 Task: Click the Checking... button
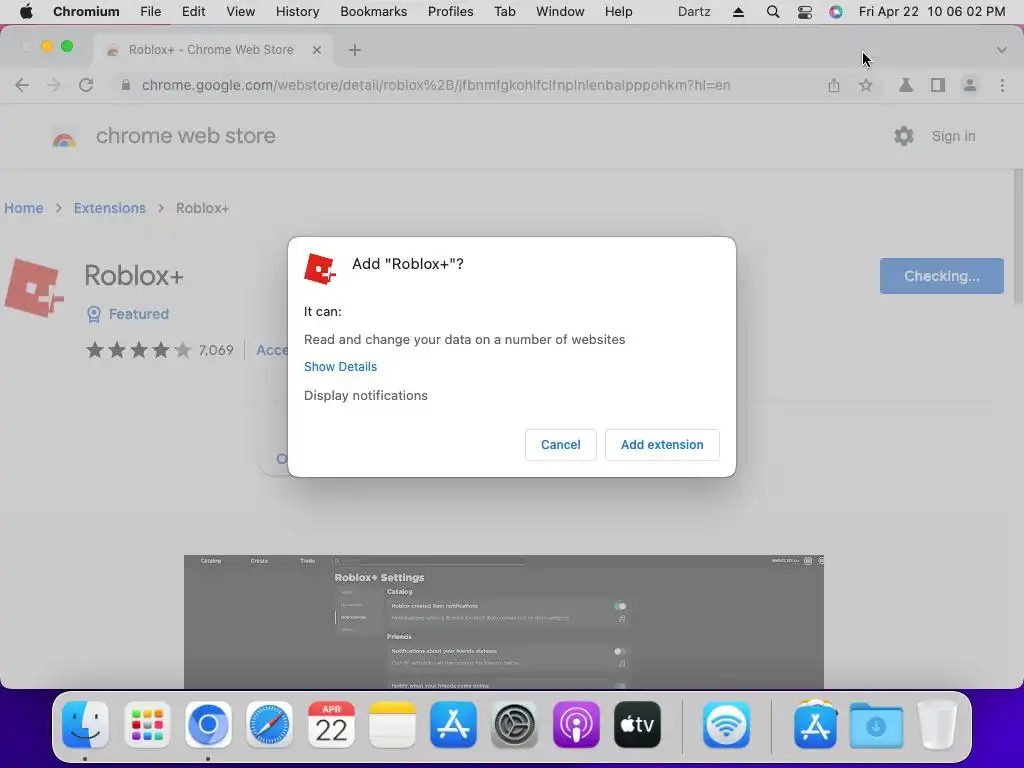click(x=941, y=276)
